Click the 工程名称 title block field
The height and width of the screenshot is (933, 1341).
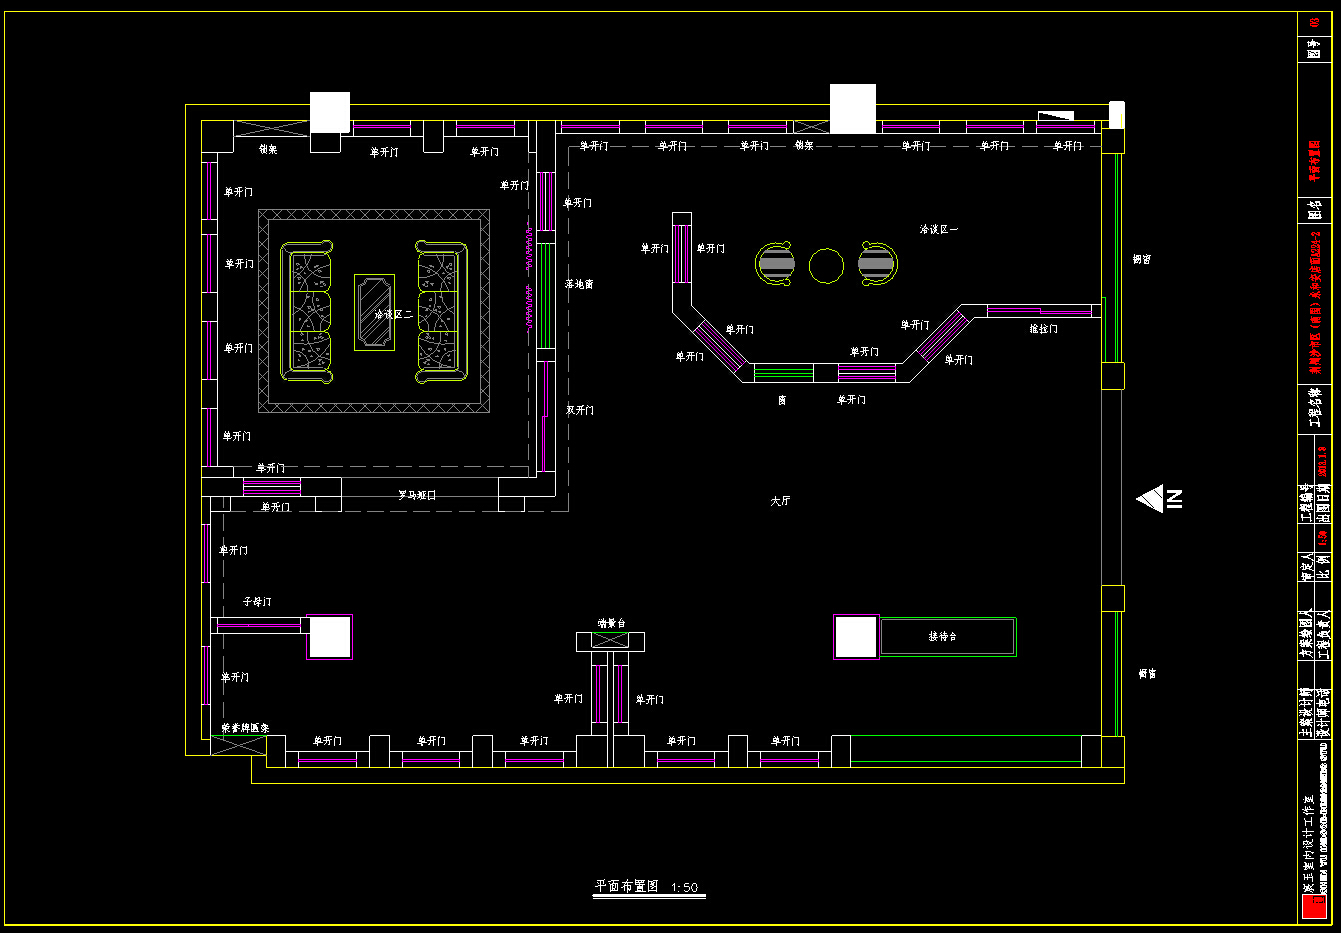coord(1315,407)
